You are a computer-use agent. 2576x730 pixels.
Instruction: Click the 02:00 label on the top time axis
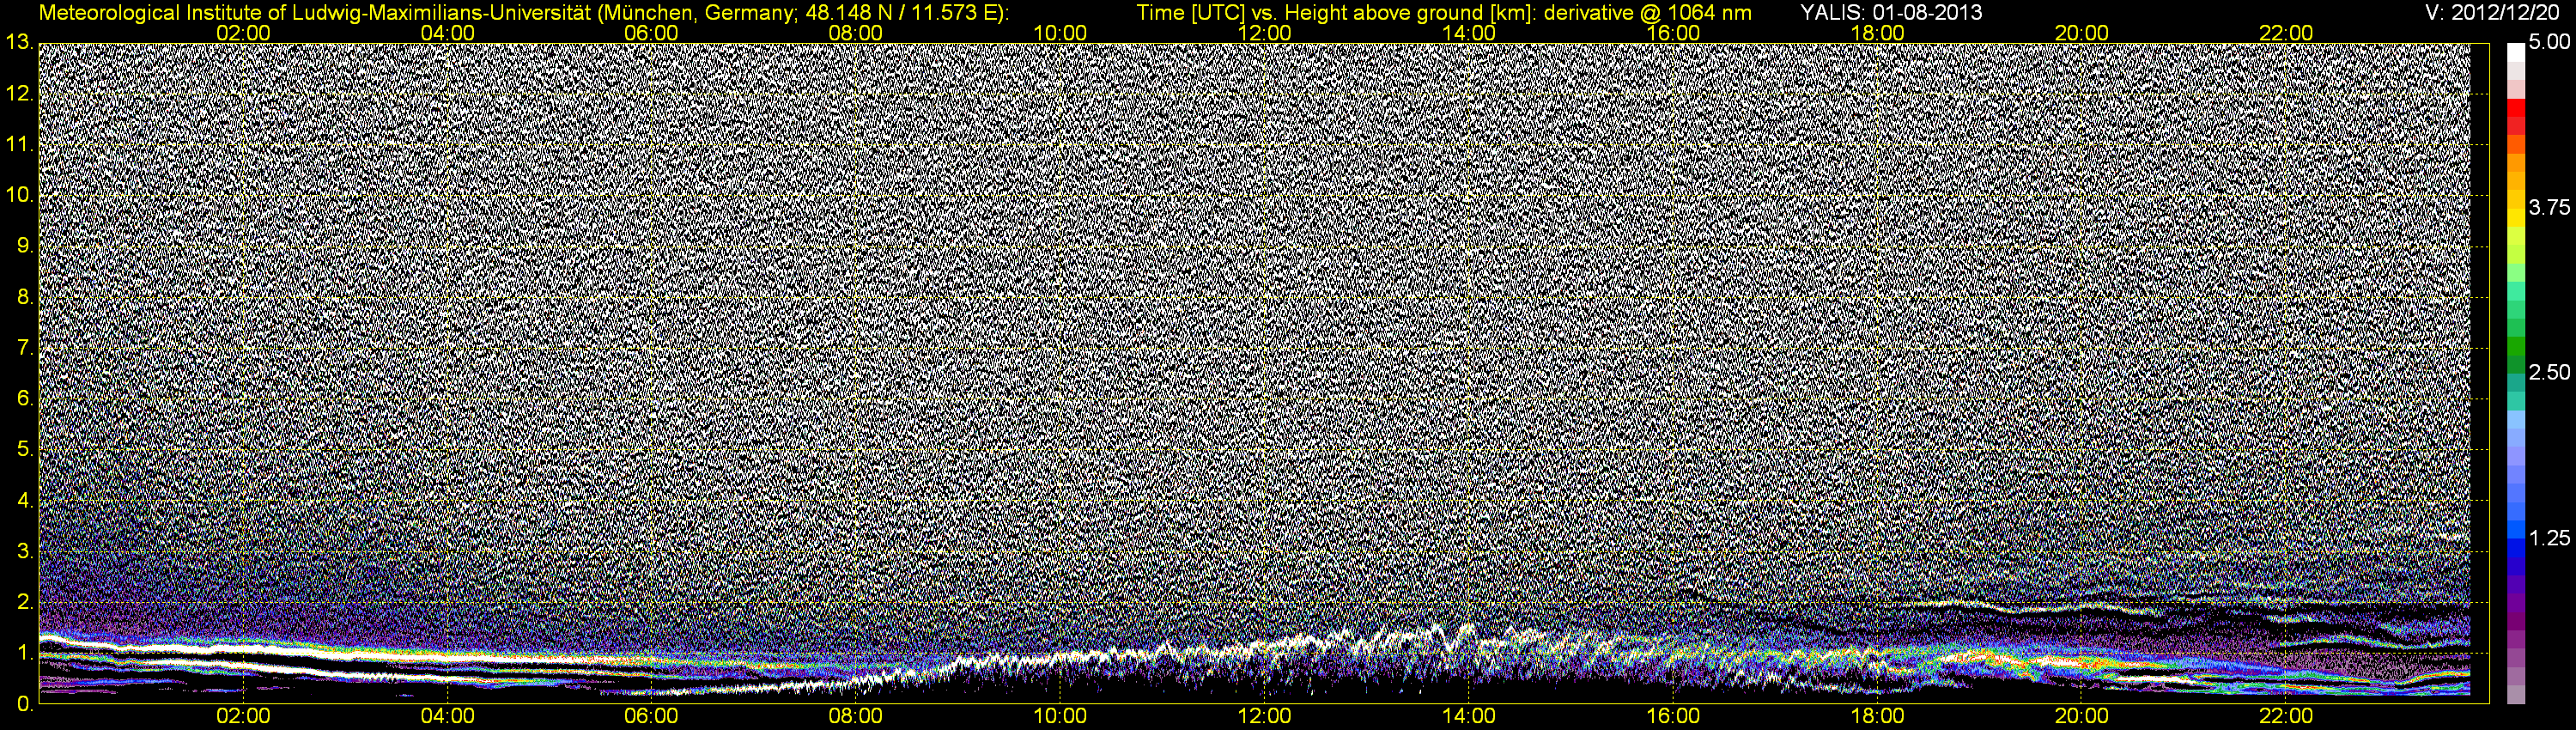pos(244,33)
